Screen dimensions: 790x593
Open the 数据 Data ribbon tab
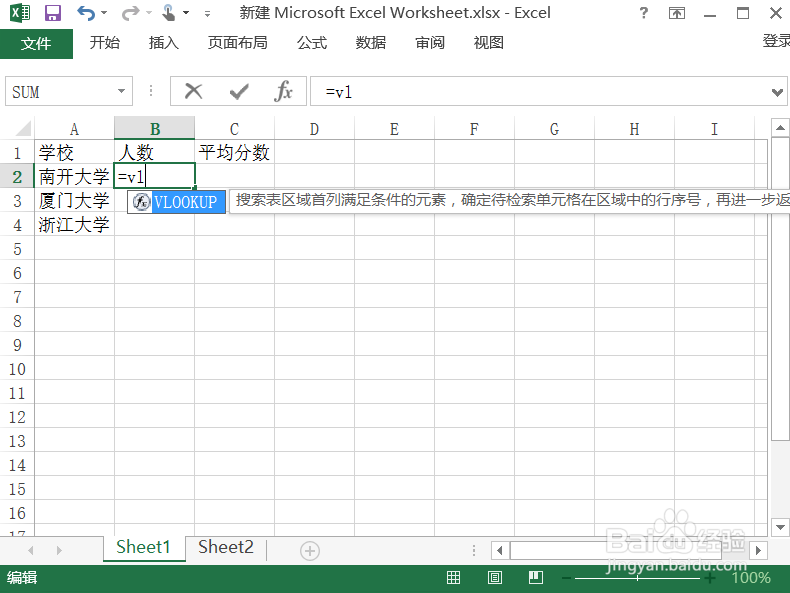371,43
